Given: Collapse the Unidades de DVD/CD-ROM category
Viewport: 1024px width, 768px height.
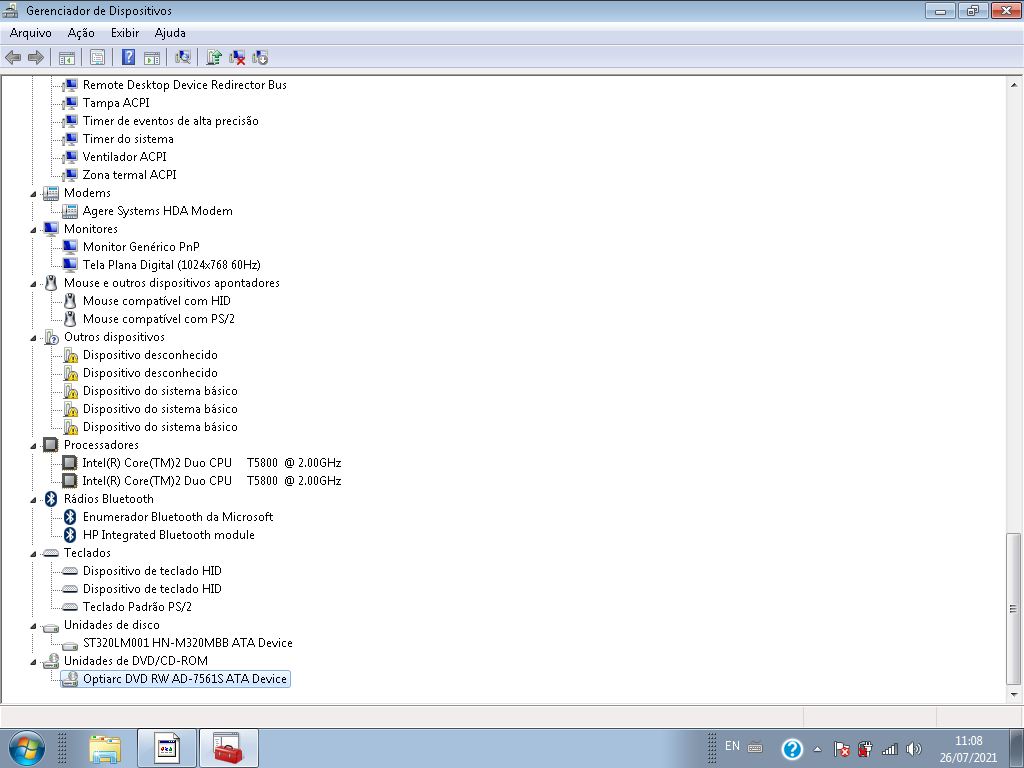Looking at the screenshot, I should (x=33, y=662).
